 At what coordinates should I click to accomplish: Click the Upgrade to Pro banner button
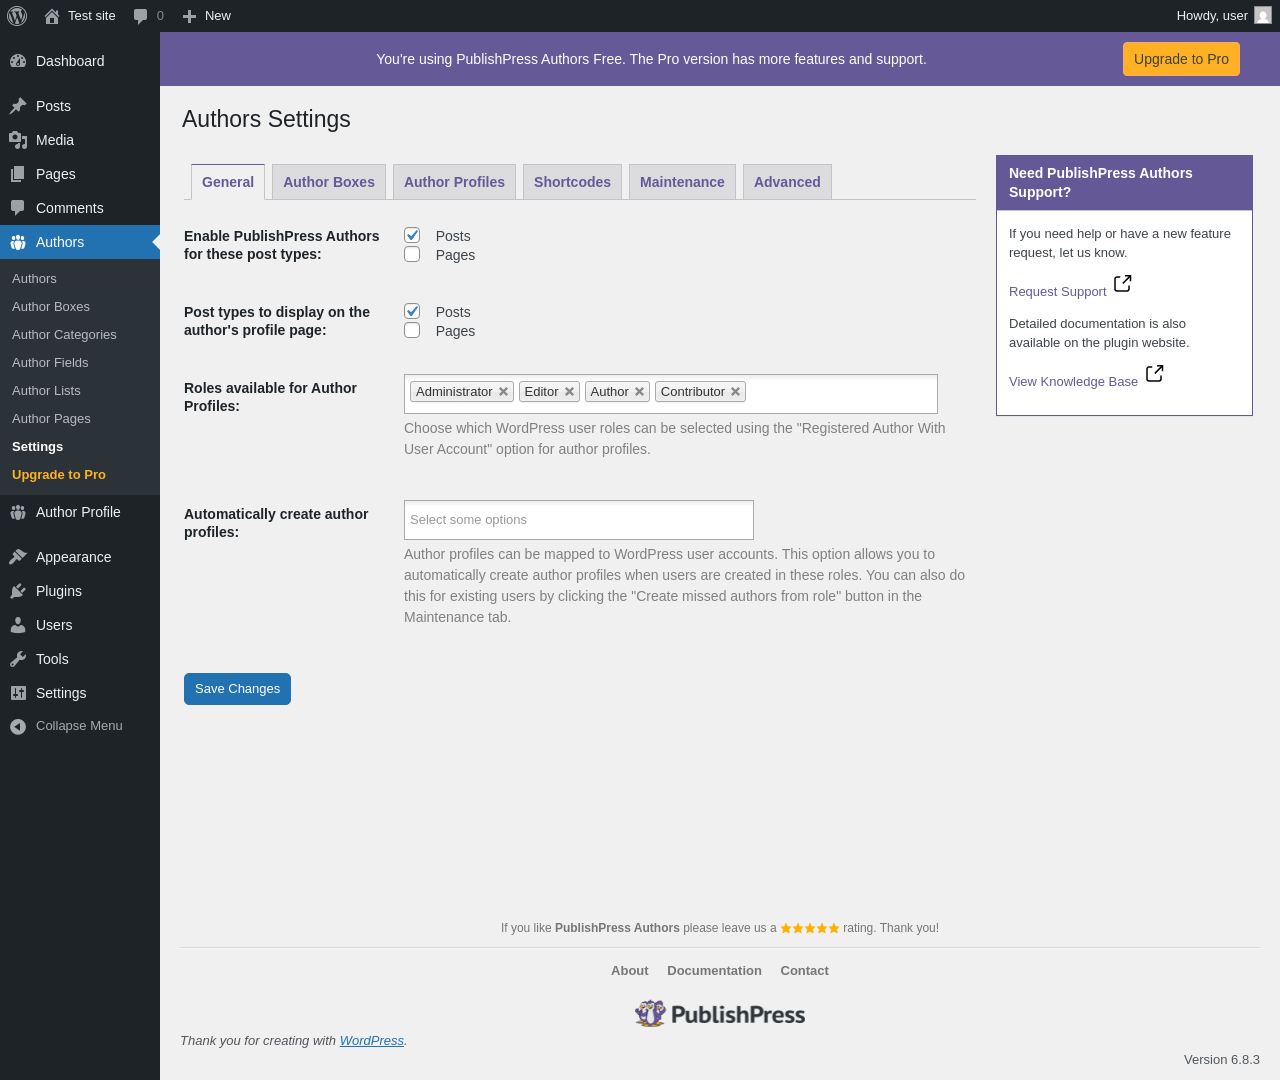click(x=1181, y=59)
